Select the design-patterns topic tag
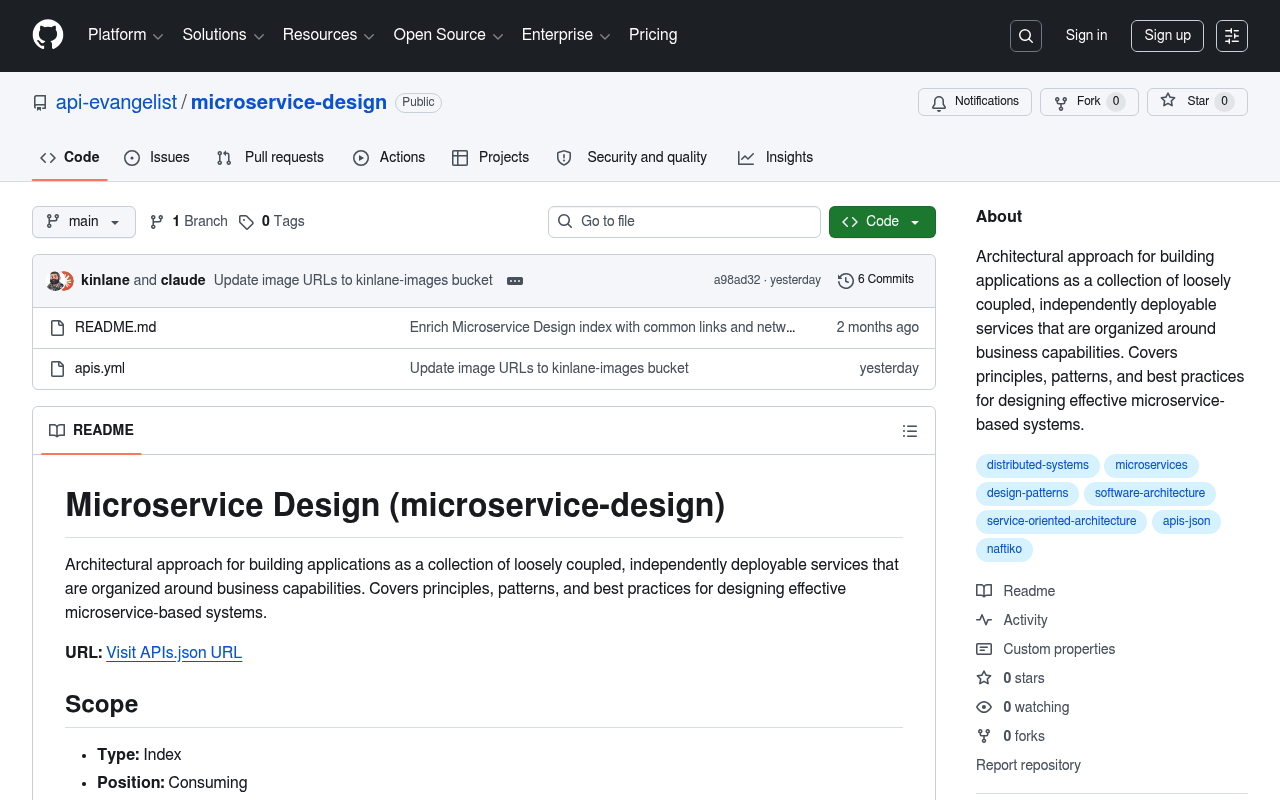 click(x=1027, y=494)
